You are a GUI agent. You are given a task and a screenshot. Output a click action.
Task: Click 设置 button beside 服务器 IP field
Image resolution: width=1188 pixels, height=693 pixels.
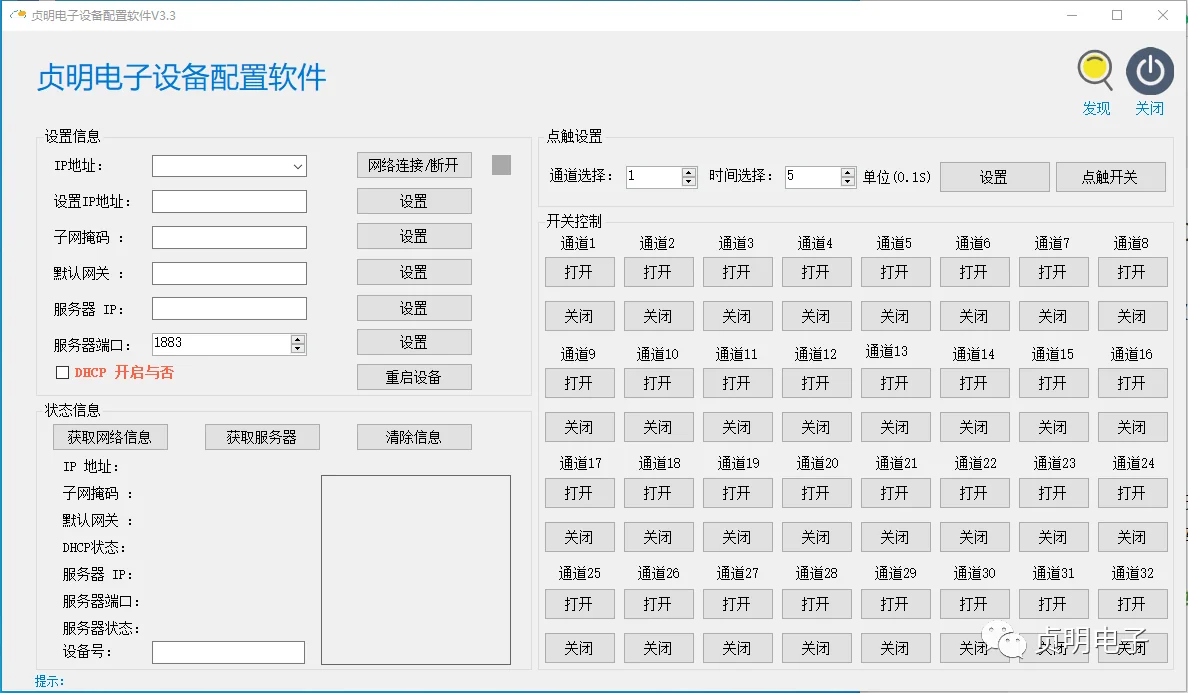(414, 308)
